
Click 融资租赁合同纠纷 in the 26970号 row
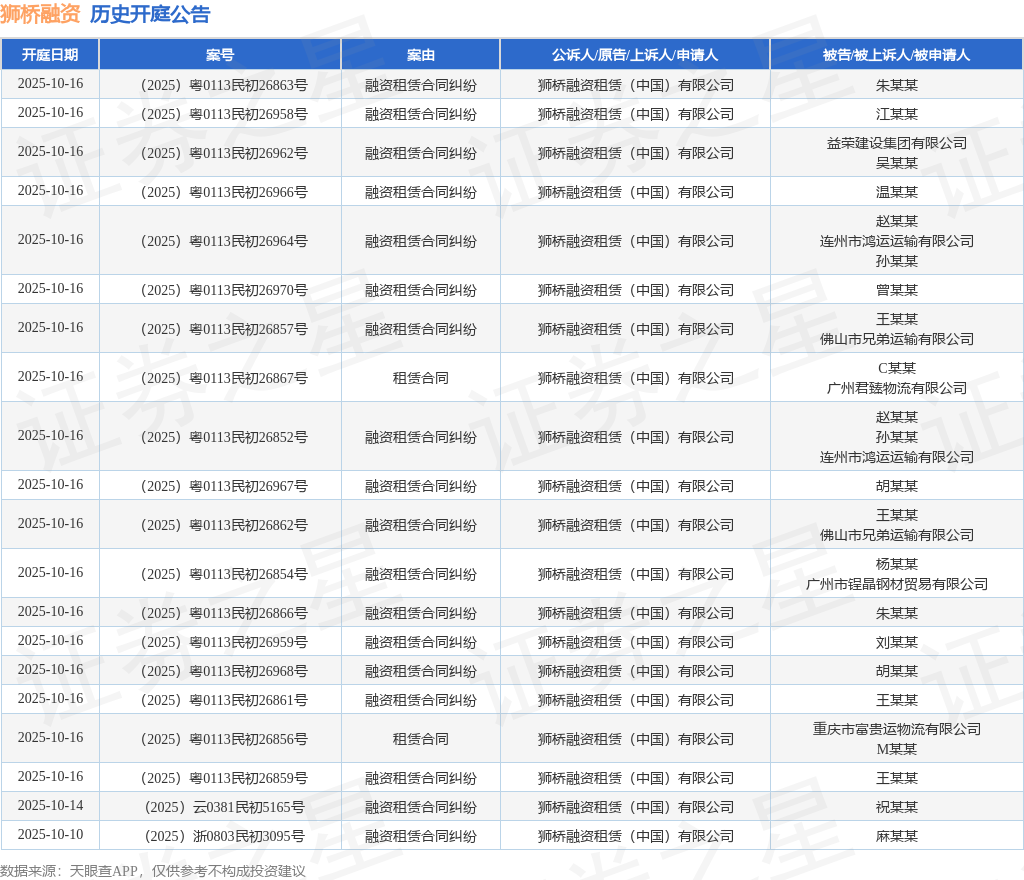tap(421, 291)
